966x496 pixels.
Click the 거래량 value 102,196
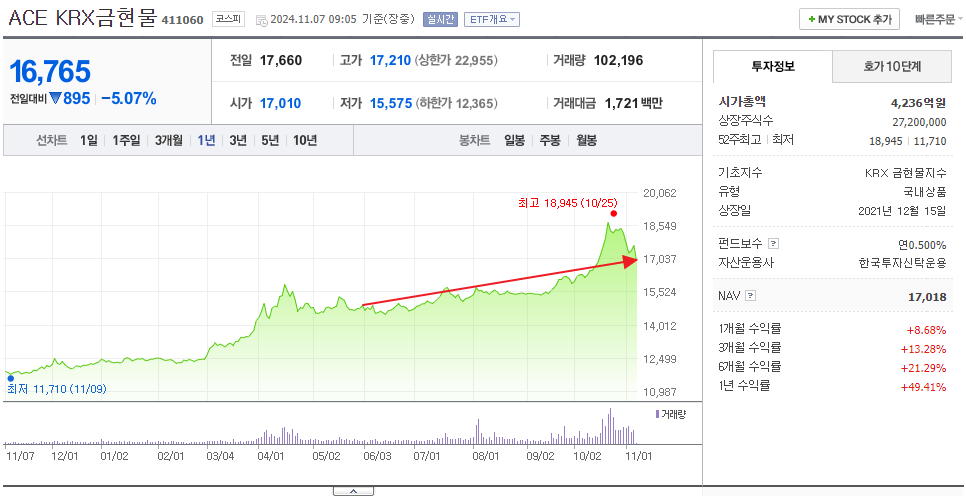click(619, 60)
